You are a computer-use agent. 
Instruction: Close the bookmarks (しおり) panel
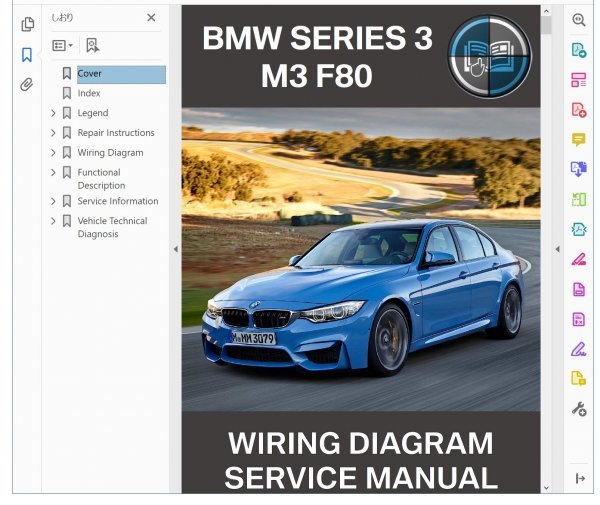tap(151, 18)
